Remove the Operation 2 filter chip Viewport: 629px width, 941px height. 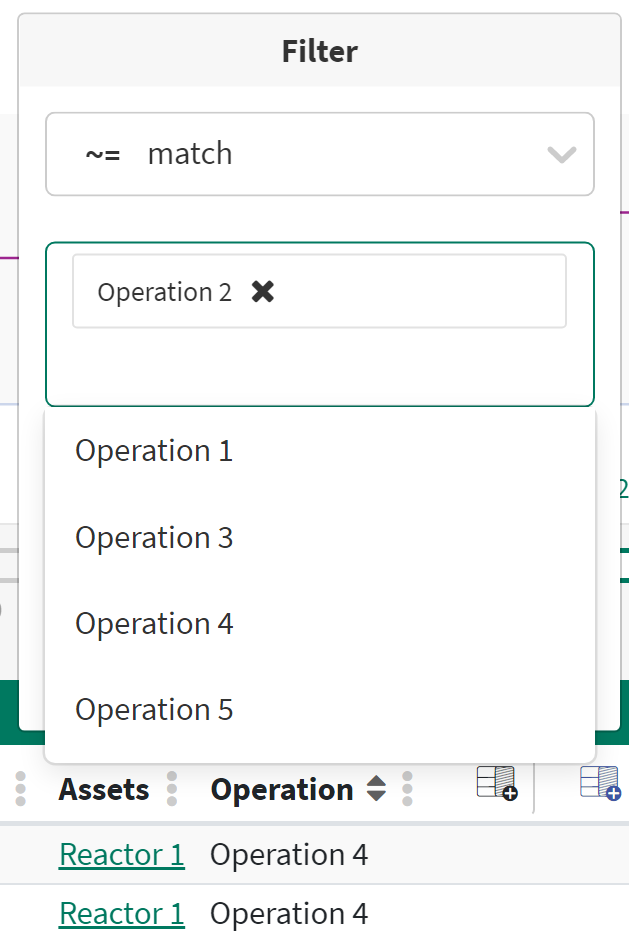click(263, 291)
